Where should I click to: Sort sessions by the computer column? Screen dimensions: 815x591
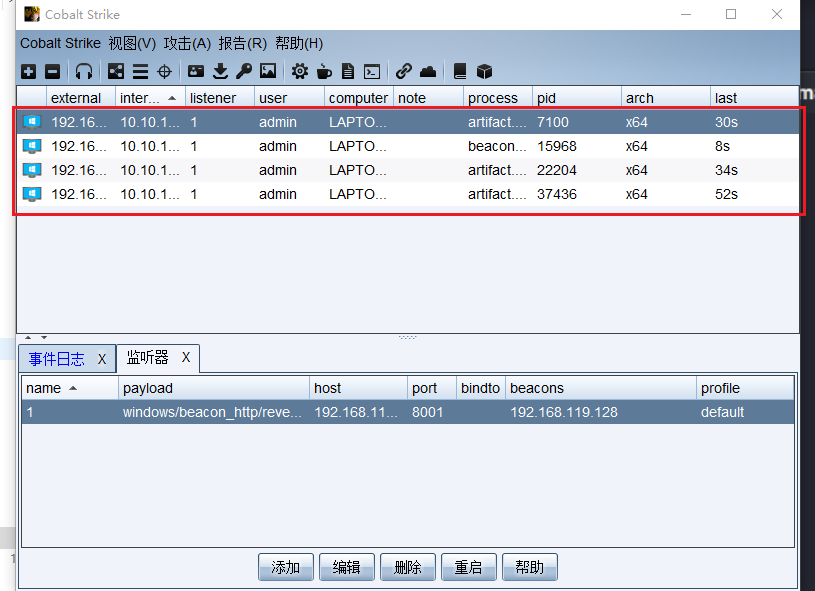click(359, 98)
